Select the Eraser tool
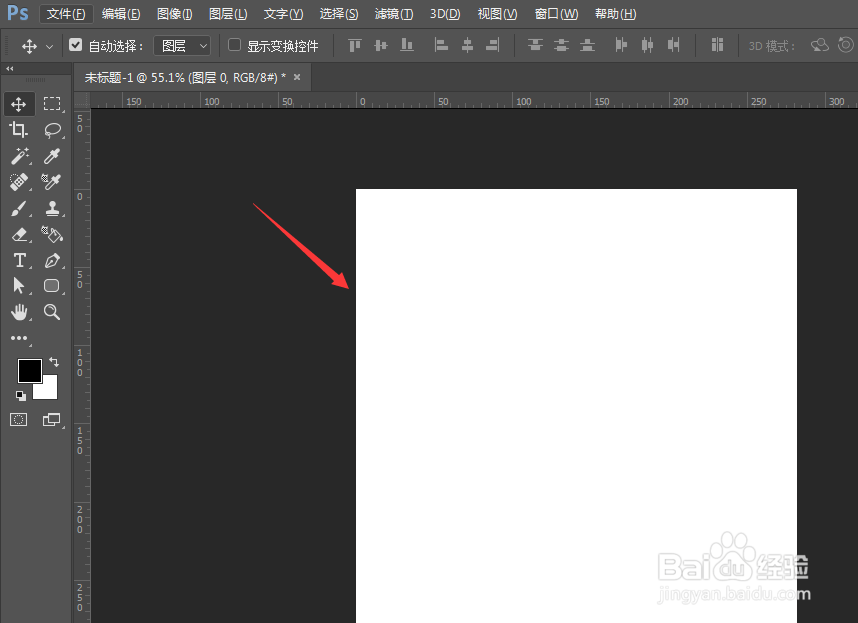Screen dimensions: 858x623 point(19,235)
